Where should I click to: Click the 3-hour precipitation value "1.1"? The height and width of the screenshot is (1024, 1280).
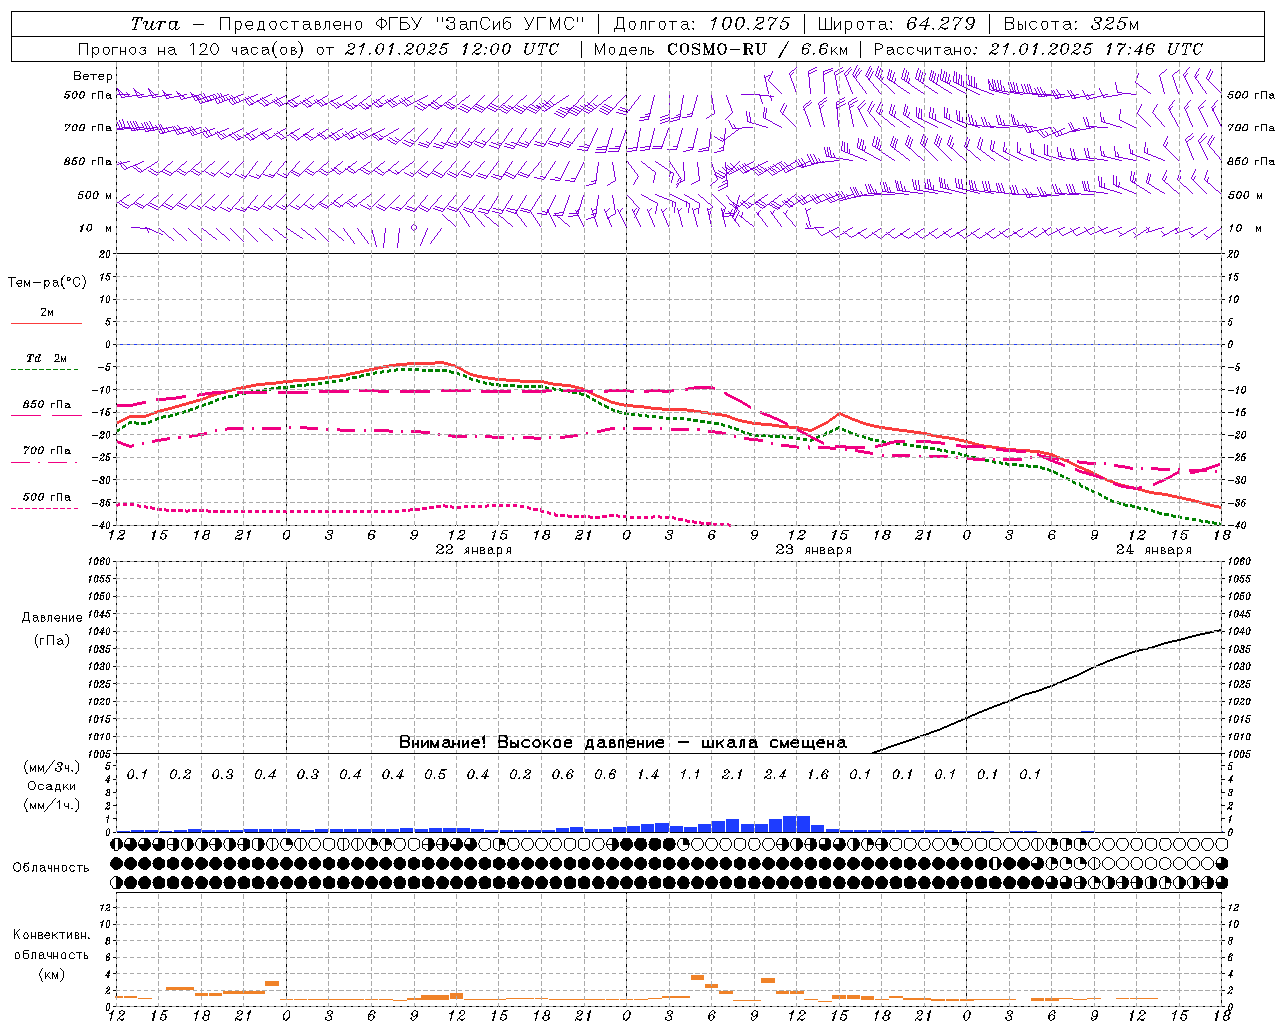coord(690,775)
